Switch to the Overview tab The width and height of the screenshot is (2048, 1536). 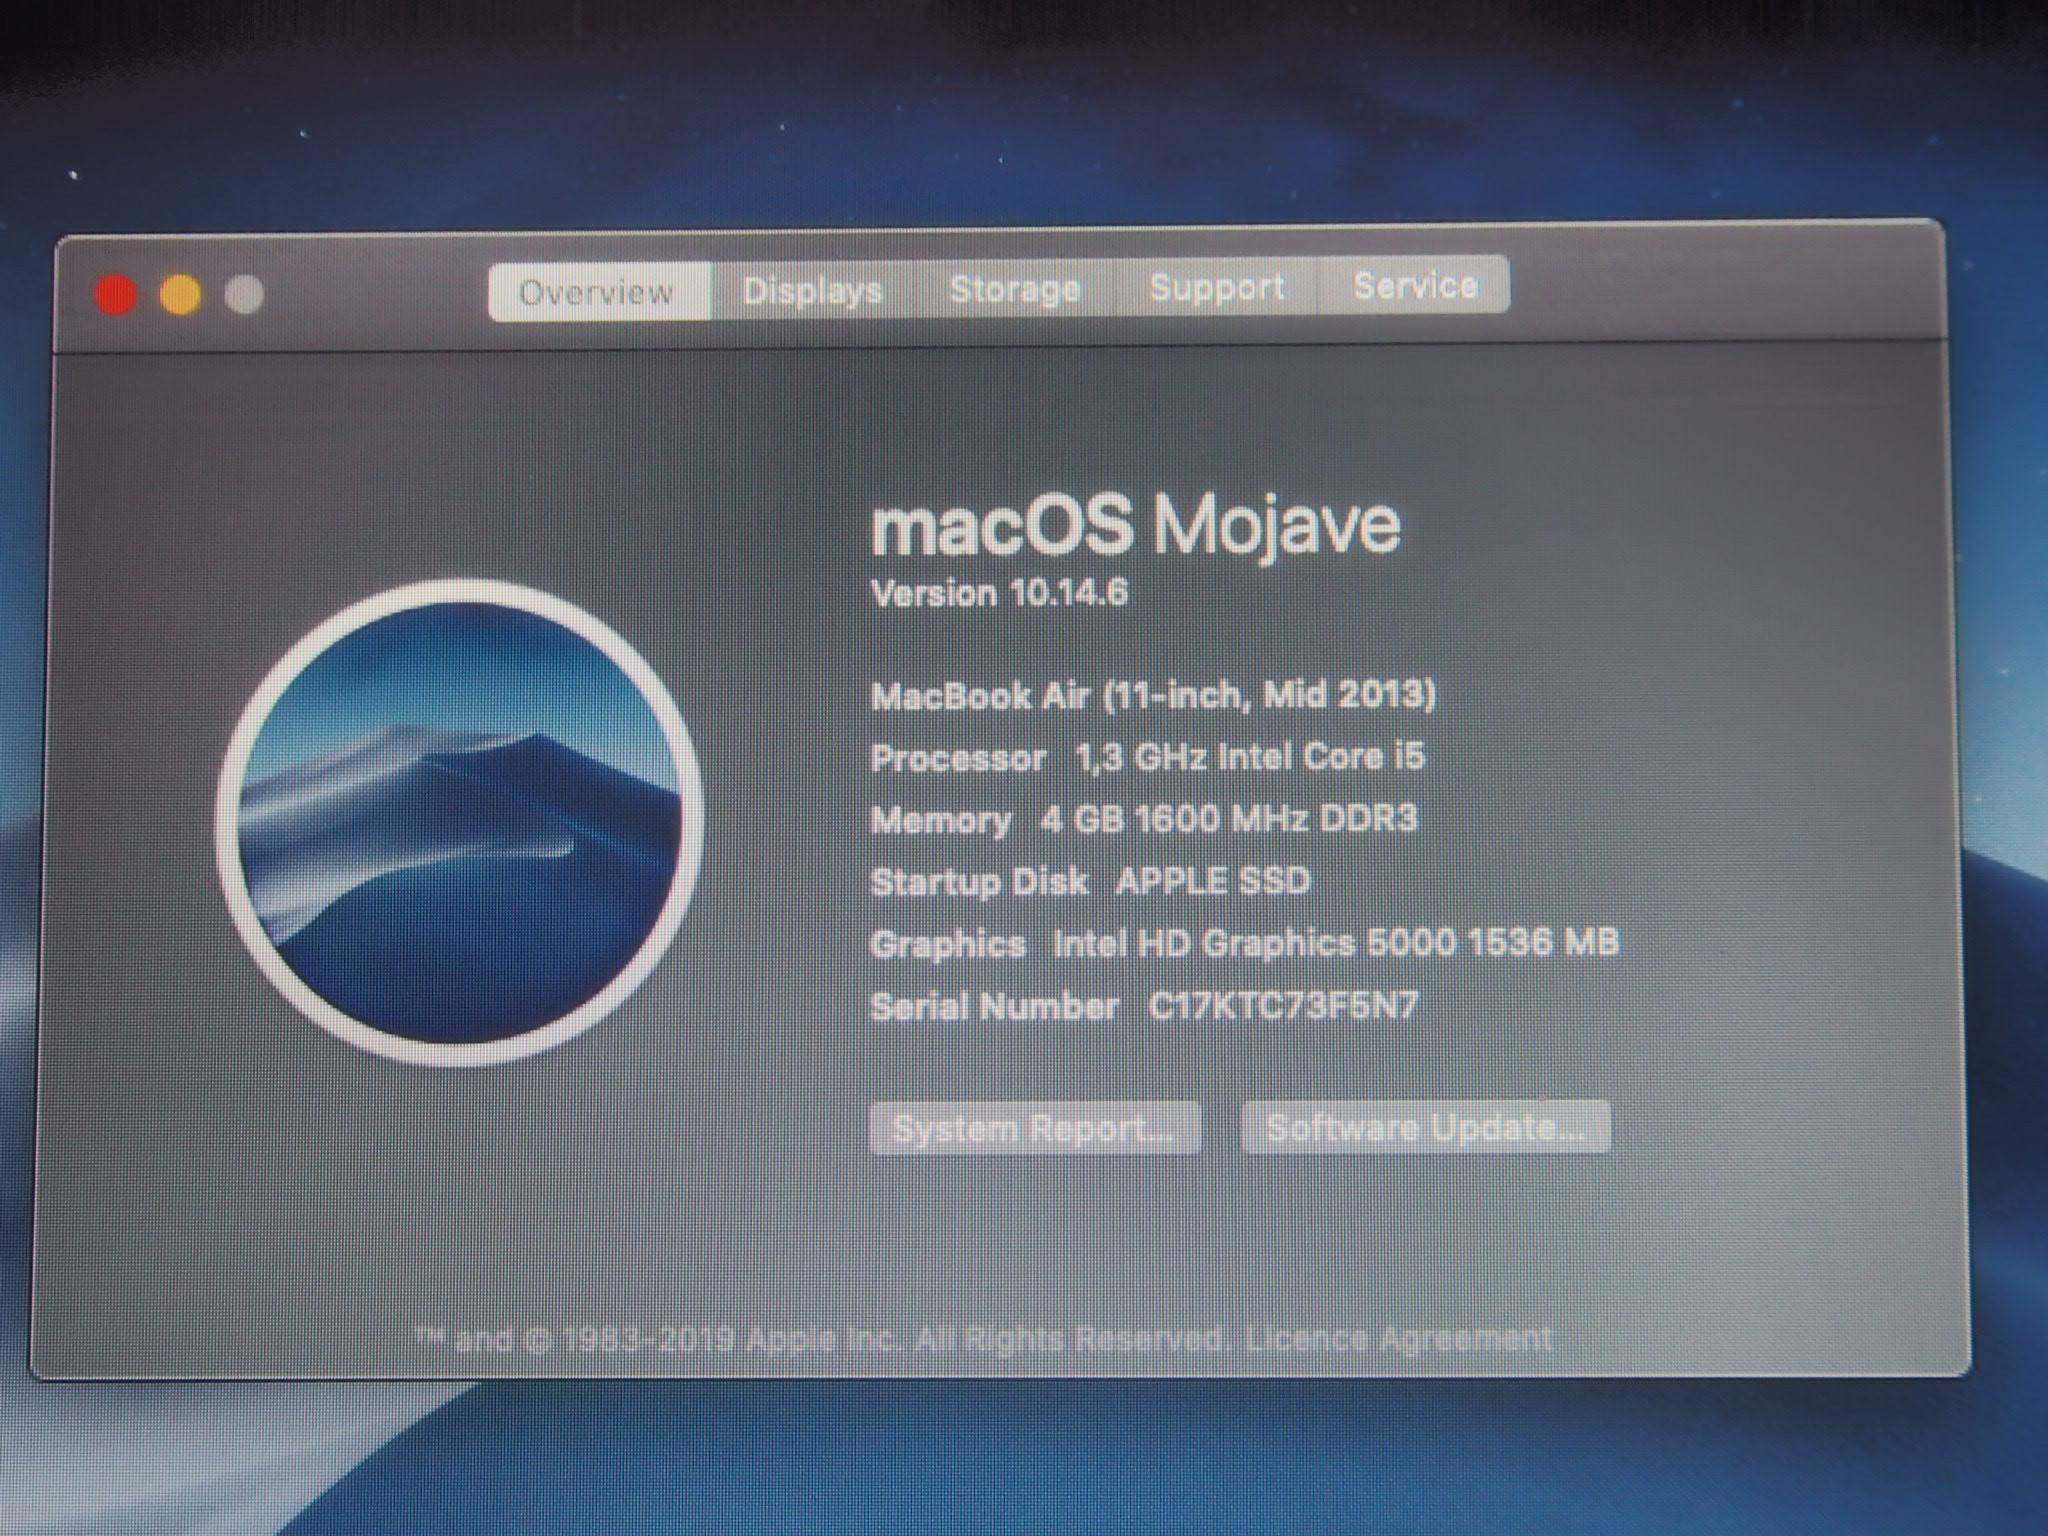pos(599,292)
